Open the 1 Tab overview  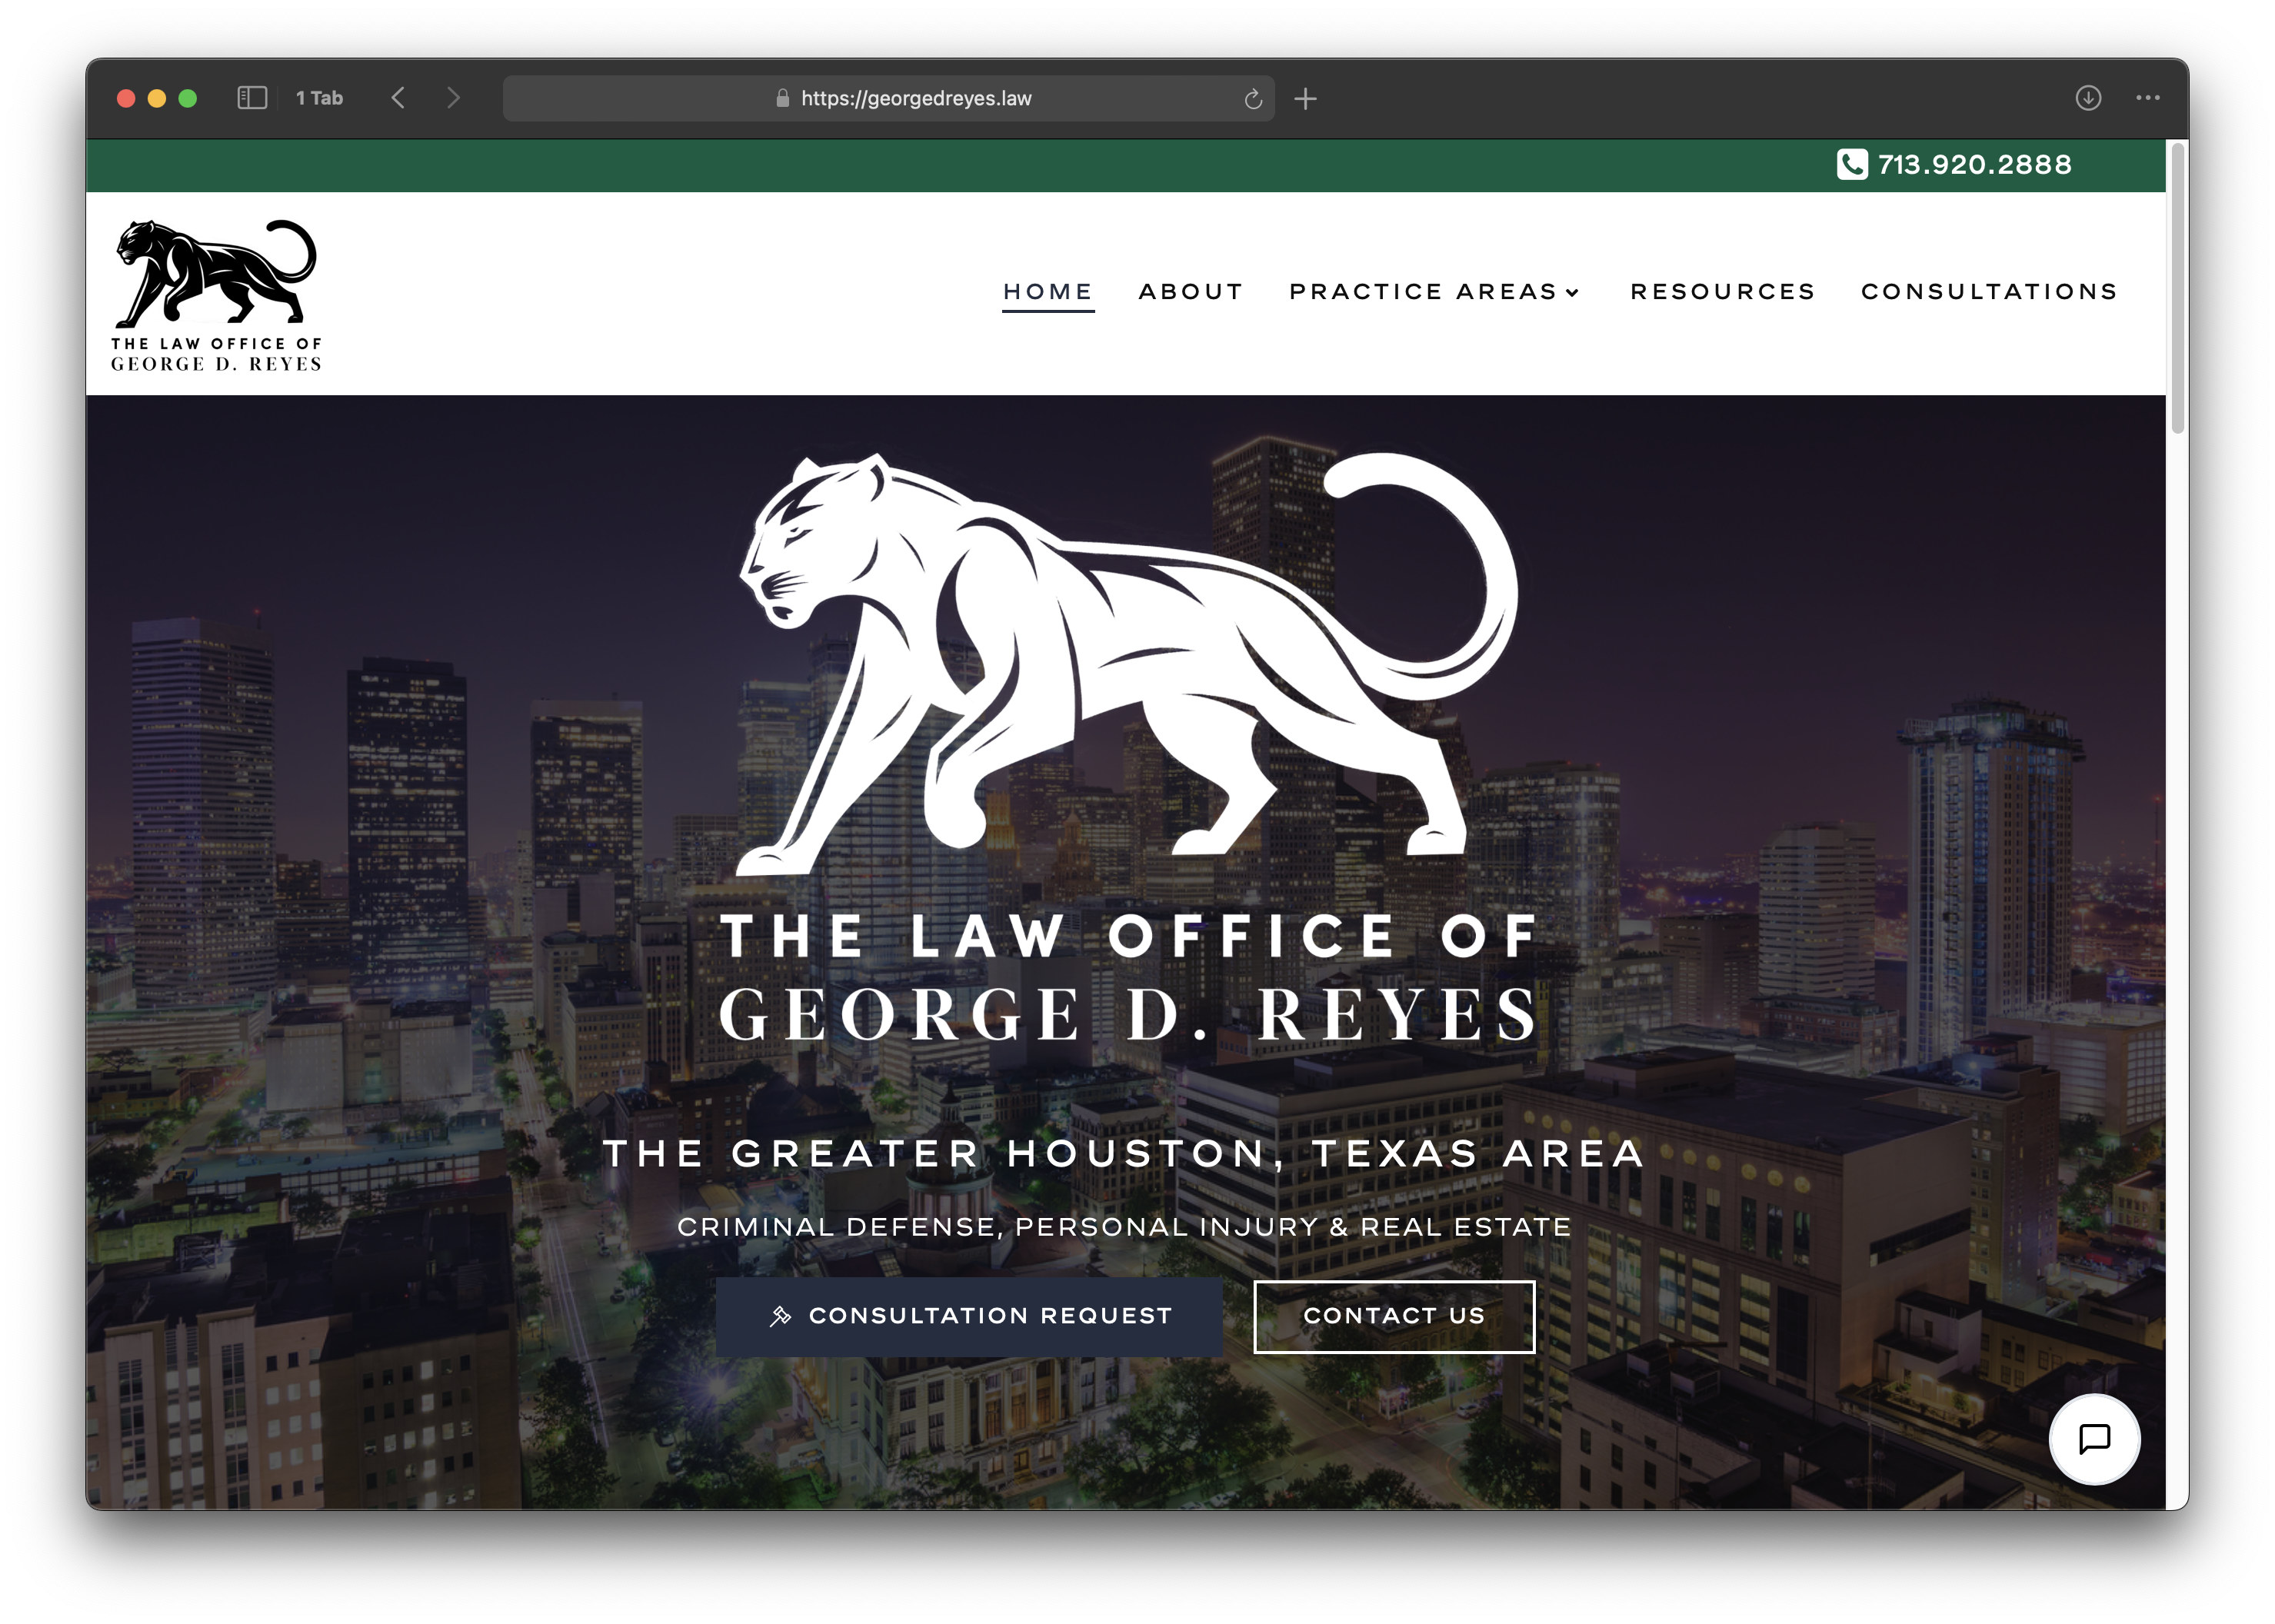click(319, 98)
